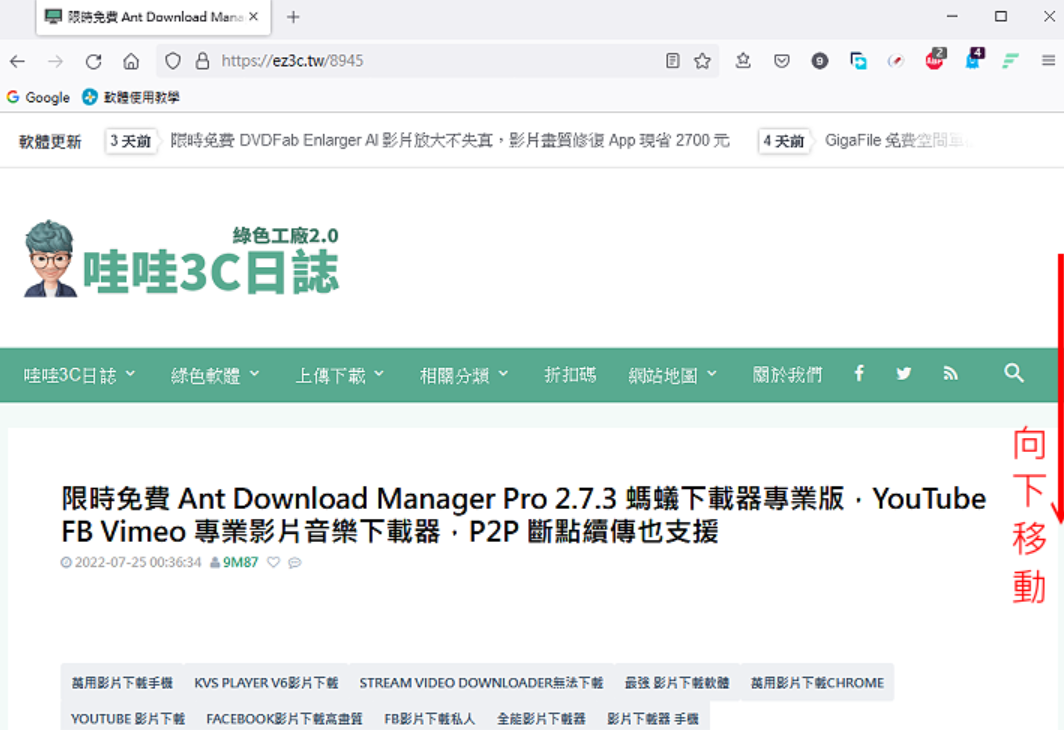1064x730 pixels.
Task: Open the green striped extension icon
Action: pyautogui.click(x=1010, y=61)
